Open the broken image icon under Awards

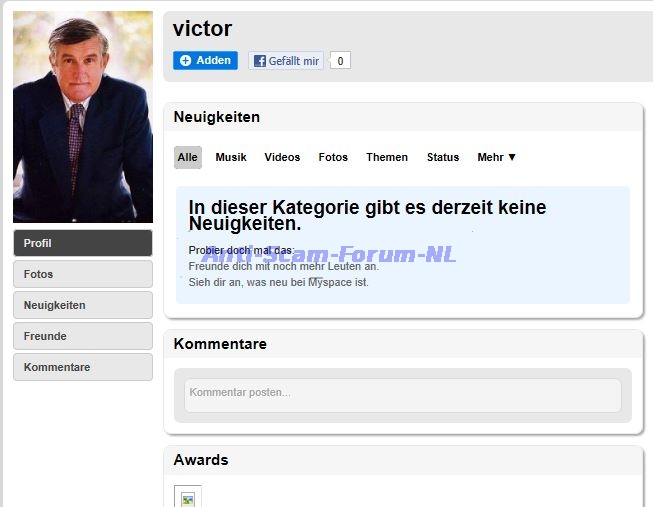pyautogui.click(x=186, y=497)
